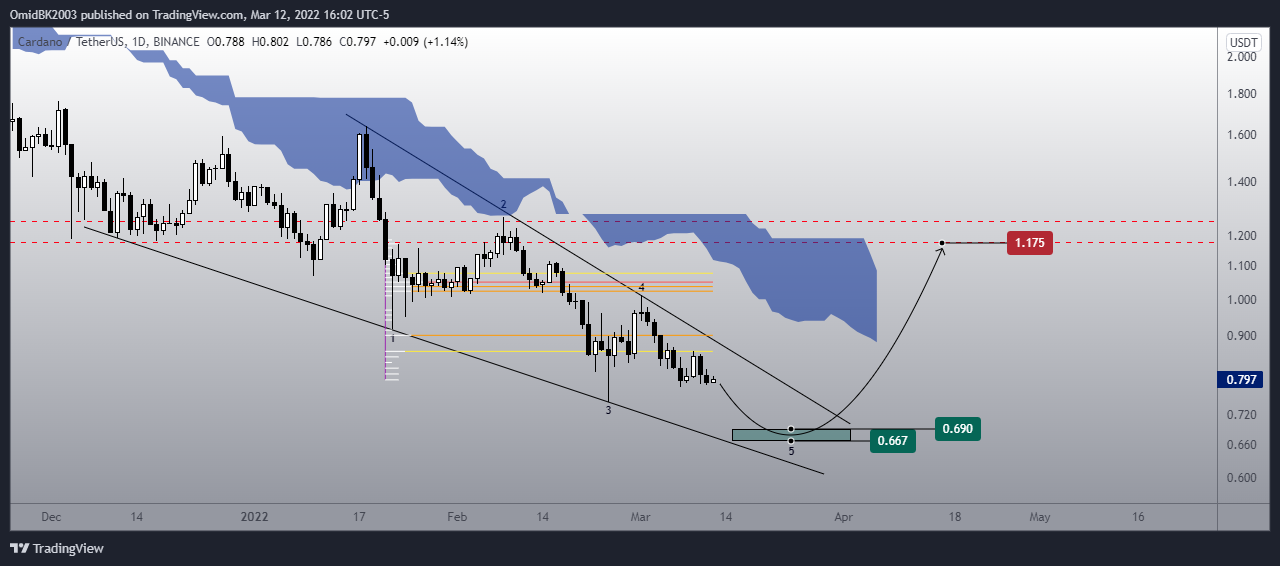
Task: Click the close value C0.797
Action: (356, 42)
